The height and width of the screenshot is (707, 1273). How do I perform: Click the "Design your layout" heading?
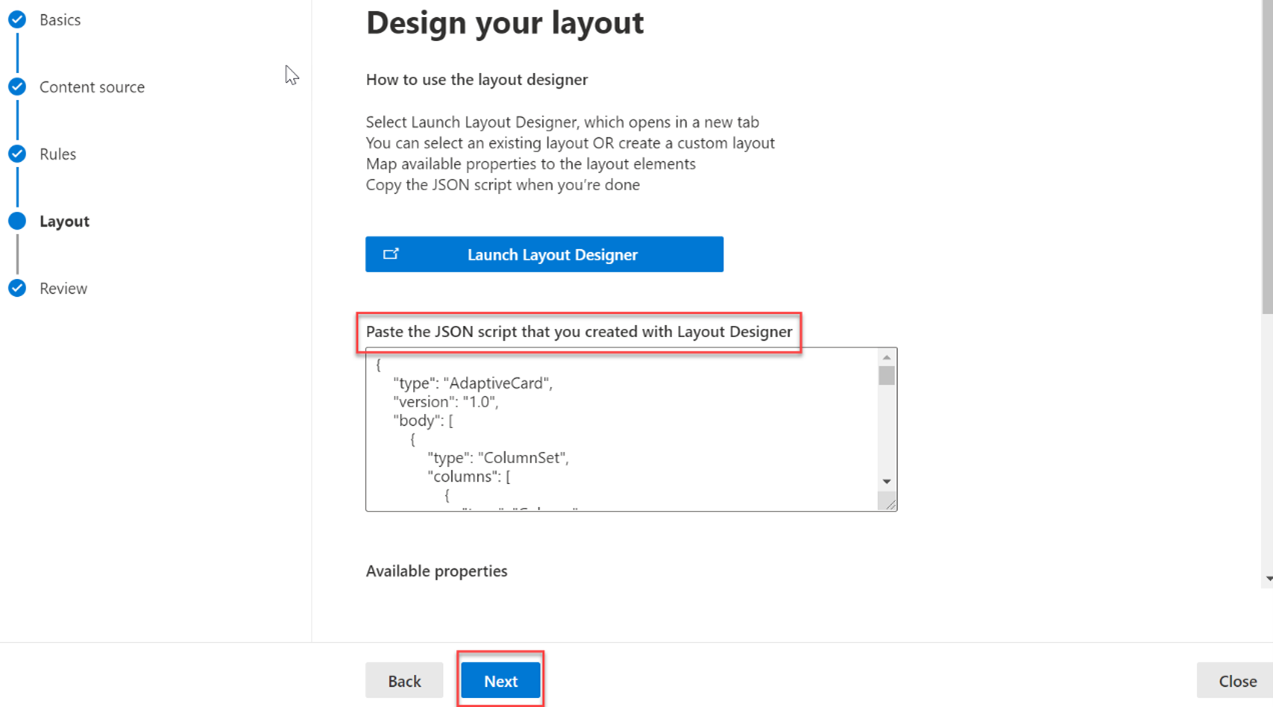(x=505, y=22)
